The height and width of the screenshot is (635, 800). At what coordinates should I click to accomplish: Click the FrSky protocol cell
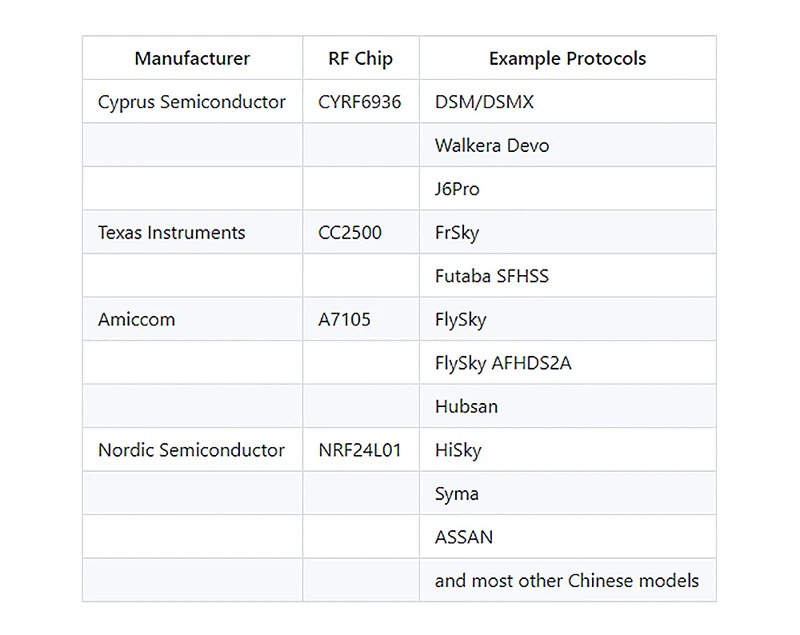(567, 232)
